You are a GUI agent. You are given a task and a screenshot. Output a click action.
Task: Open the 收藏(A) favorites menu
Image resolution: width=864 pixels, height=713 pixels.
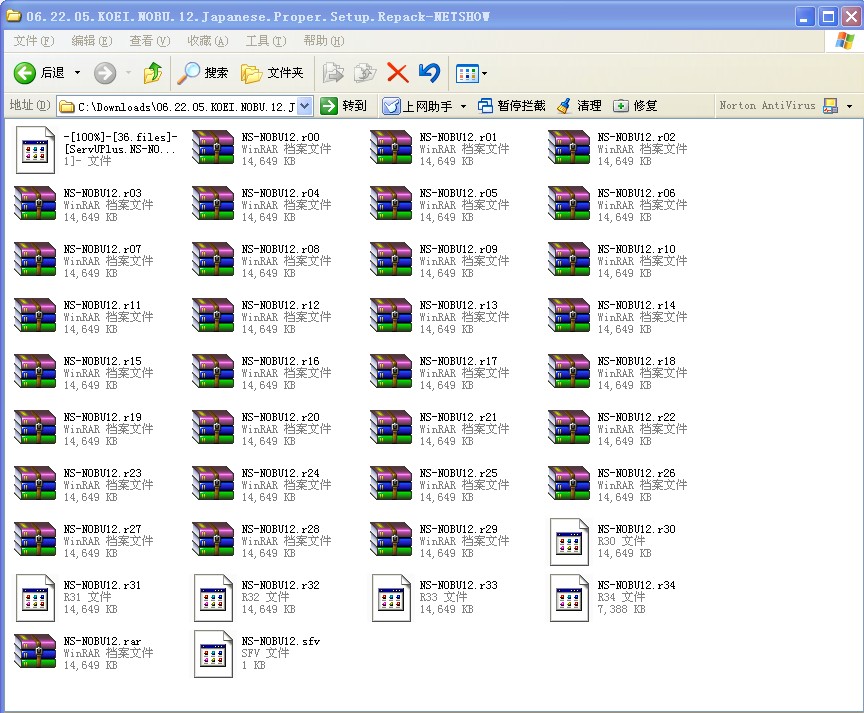click(x=207, y=41)
